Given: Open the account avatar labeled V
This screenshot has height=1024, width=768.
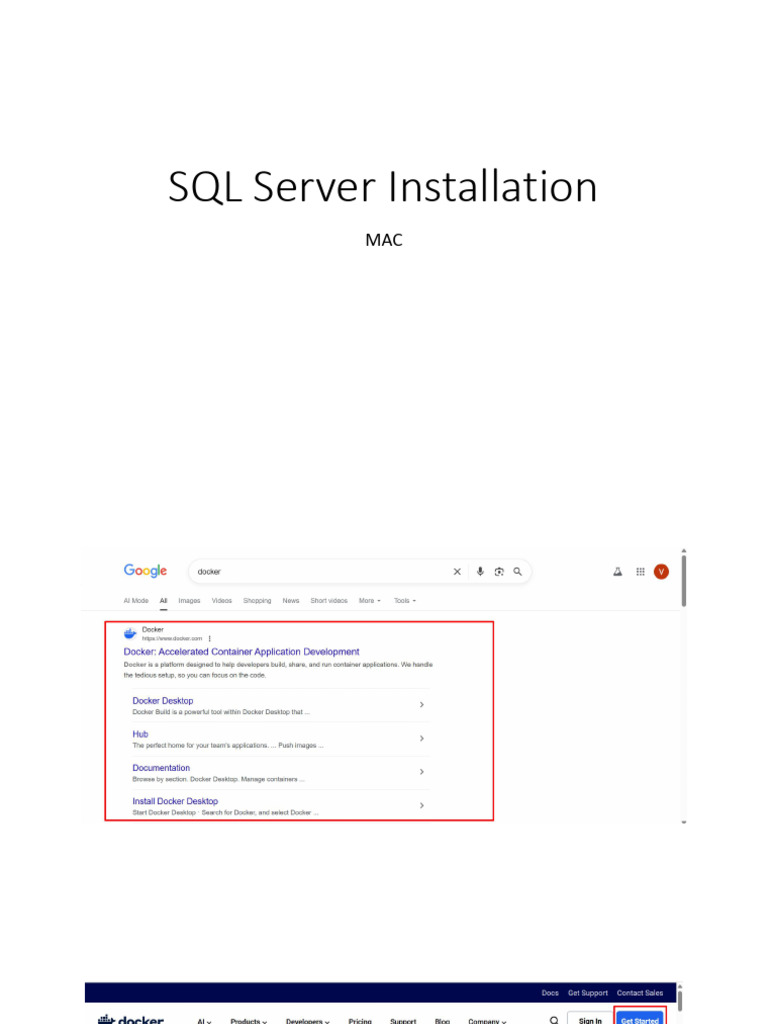Looking at the screenshot, I should (x=661, y=572).
